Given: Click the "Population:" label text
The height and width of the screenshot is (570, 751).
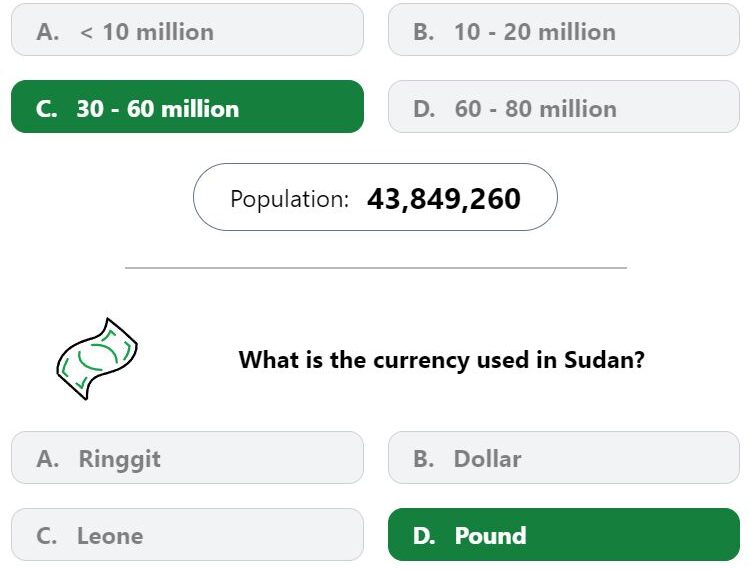Looking at the screenshot, I should pyautogui.click(x=289, y=199).
